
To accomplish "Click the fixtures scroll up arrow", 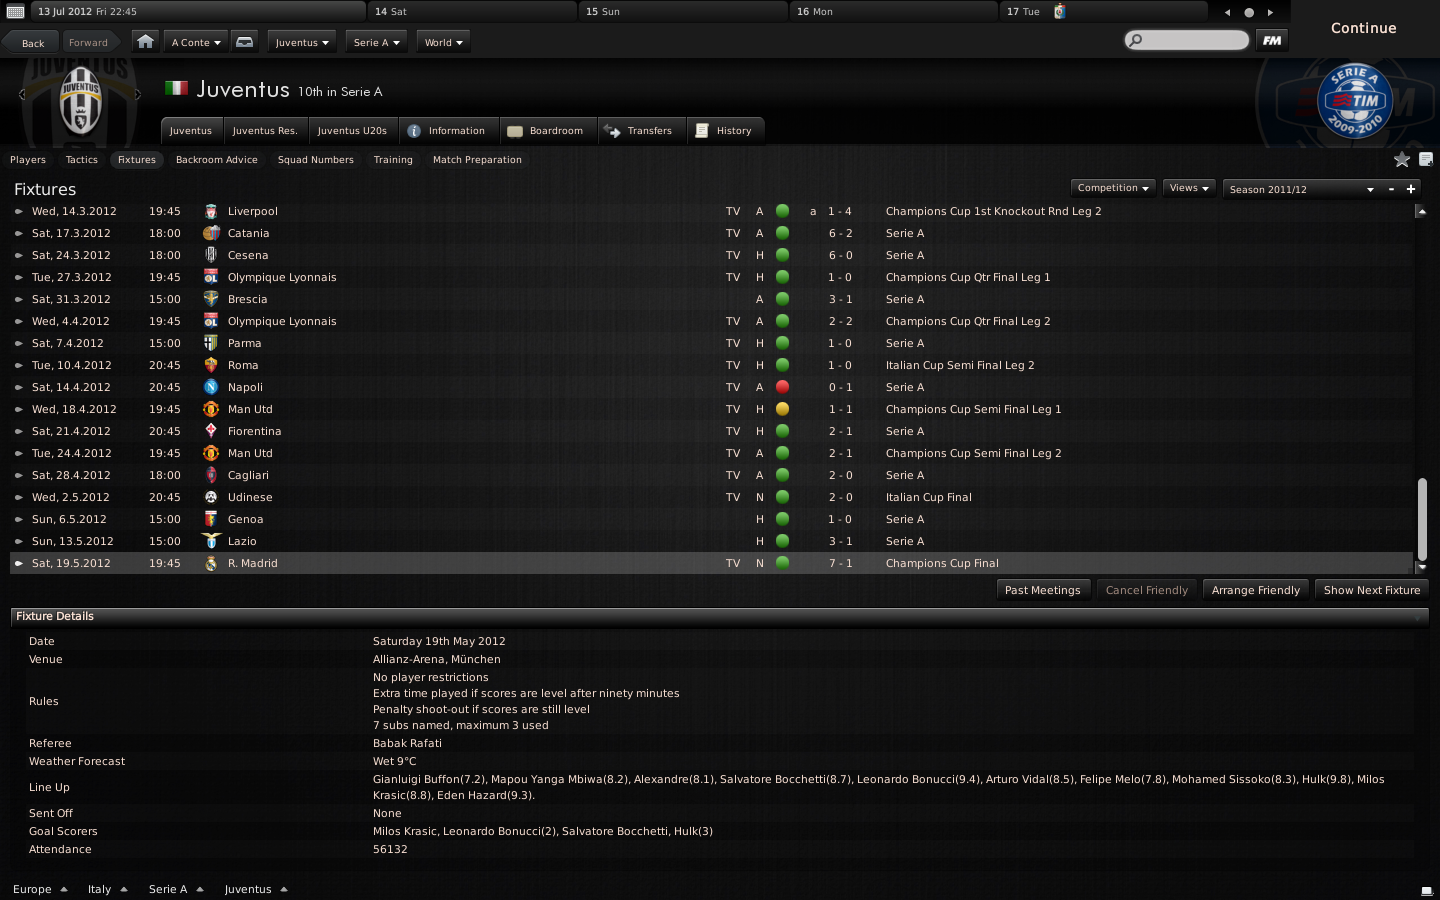I will tap(1421, 211).
